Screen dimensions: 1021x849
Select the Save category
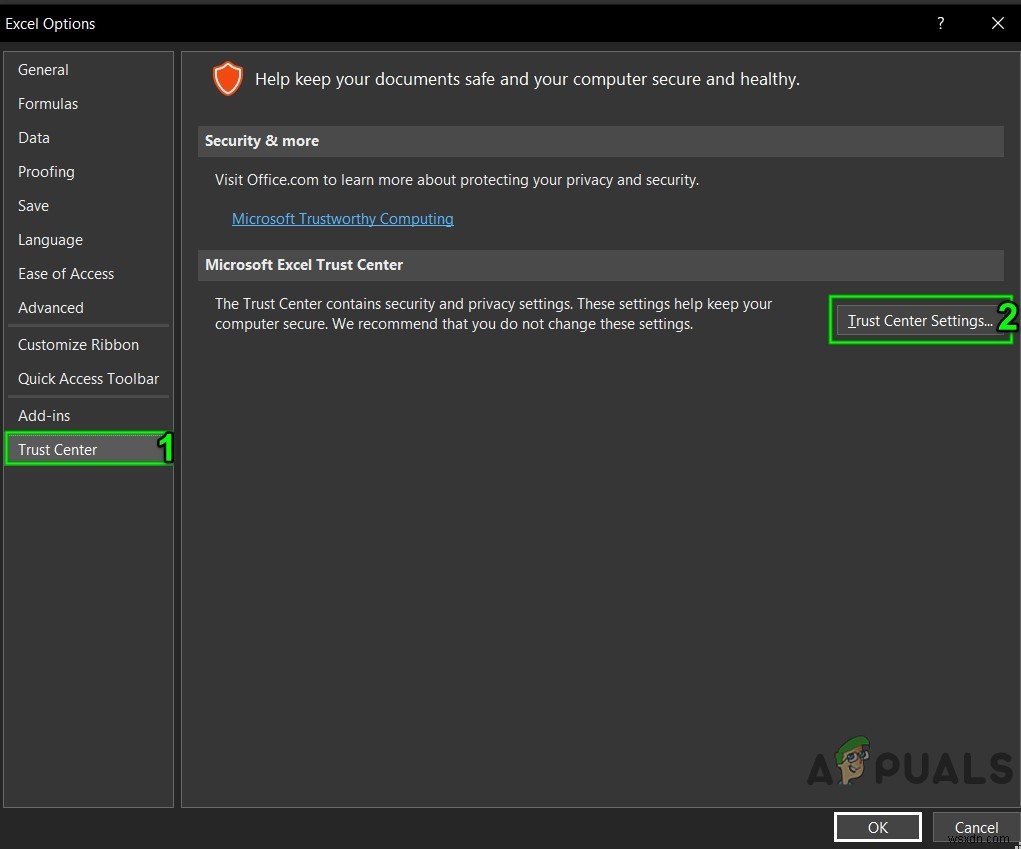33,206
